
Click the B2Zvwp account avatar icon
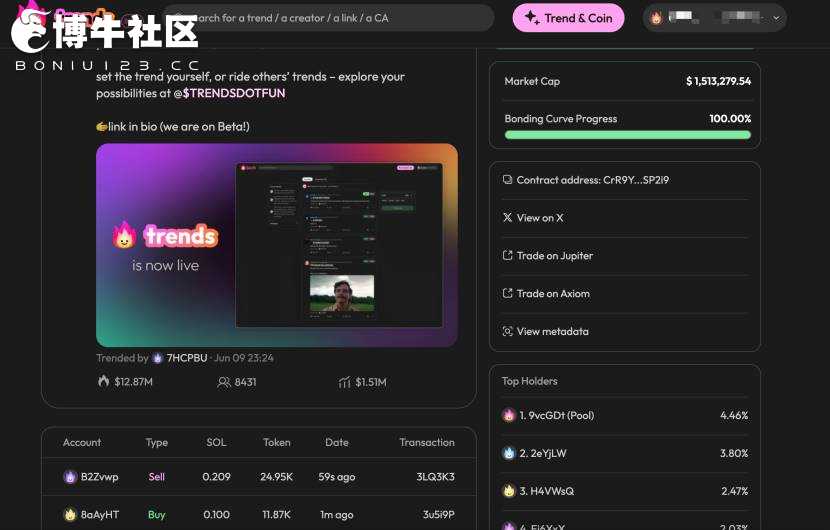point(70,477)
